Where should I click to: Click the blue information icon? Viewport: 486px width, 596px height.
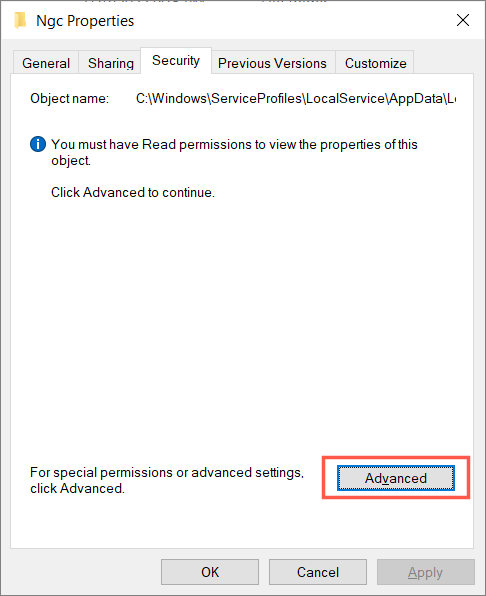click(x=38, y=144)
